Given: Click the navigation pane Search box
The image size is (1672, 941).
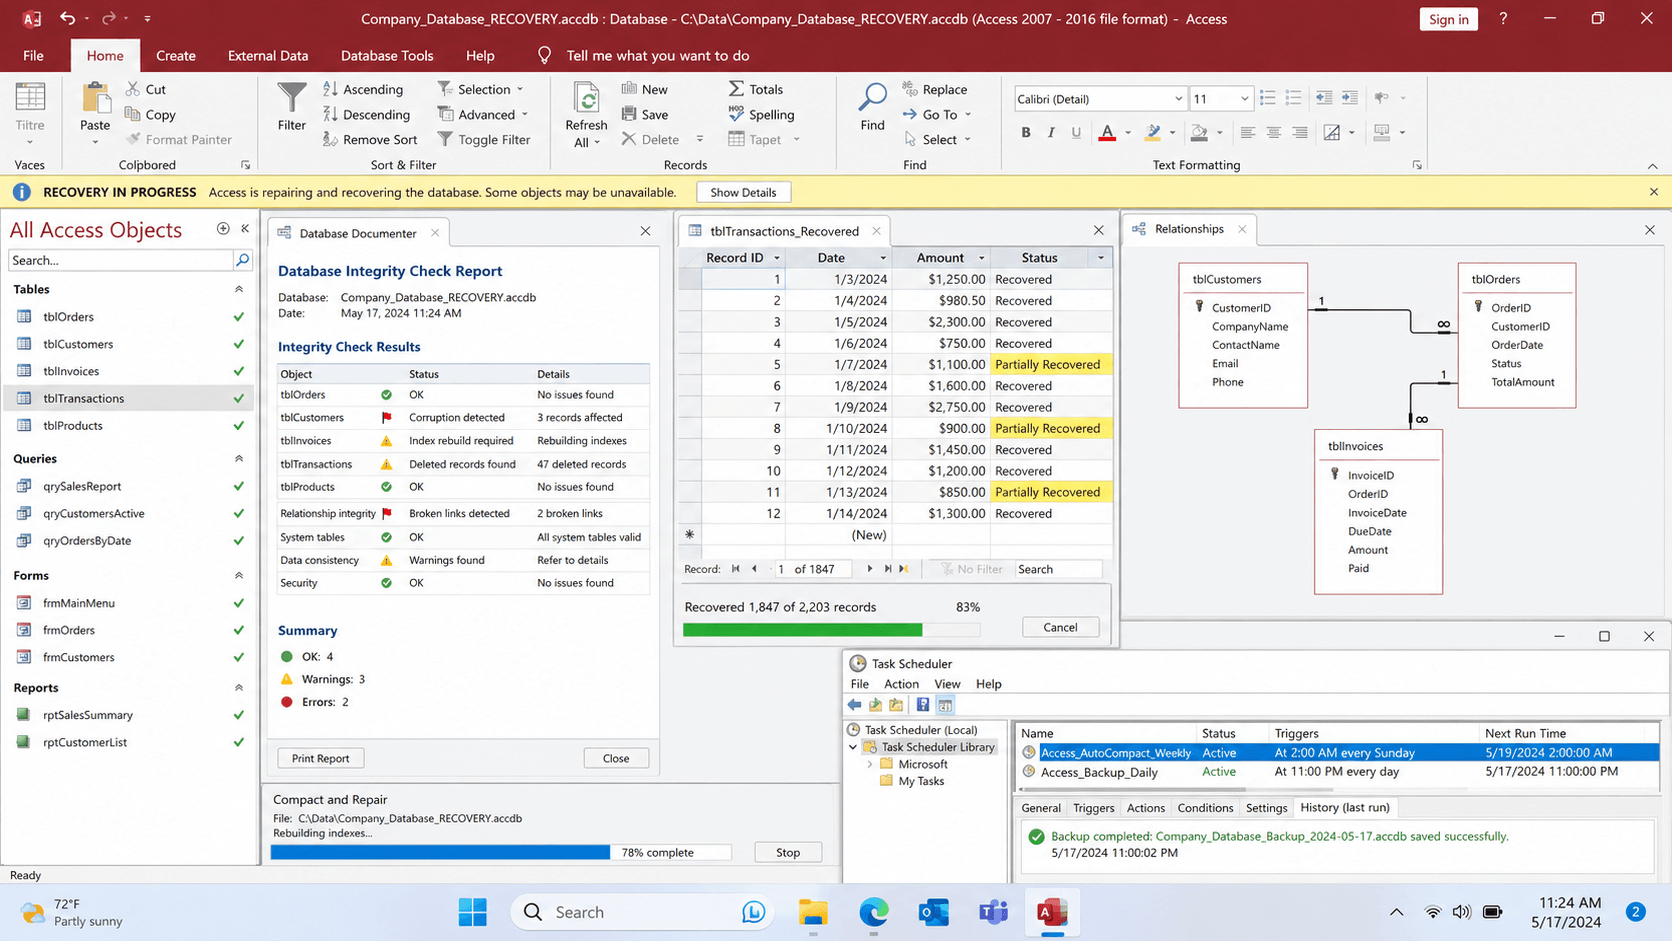Looking at the screenshot, I should [120, 260].
